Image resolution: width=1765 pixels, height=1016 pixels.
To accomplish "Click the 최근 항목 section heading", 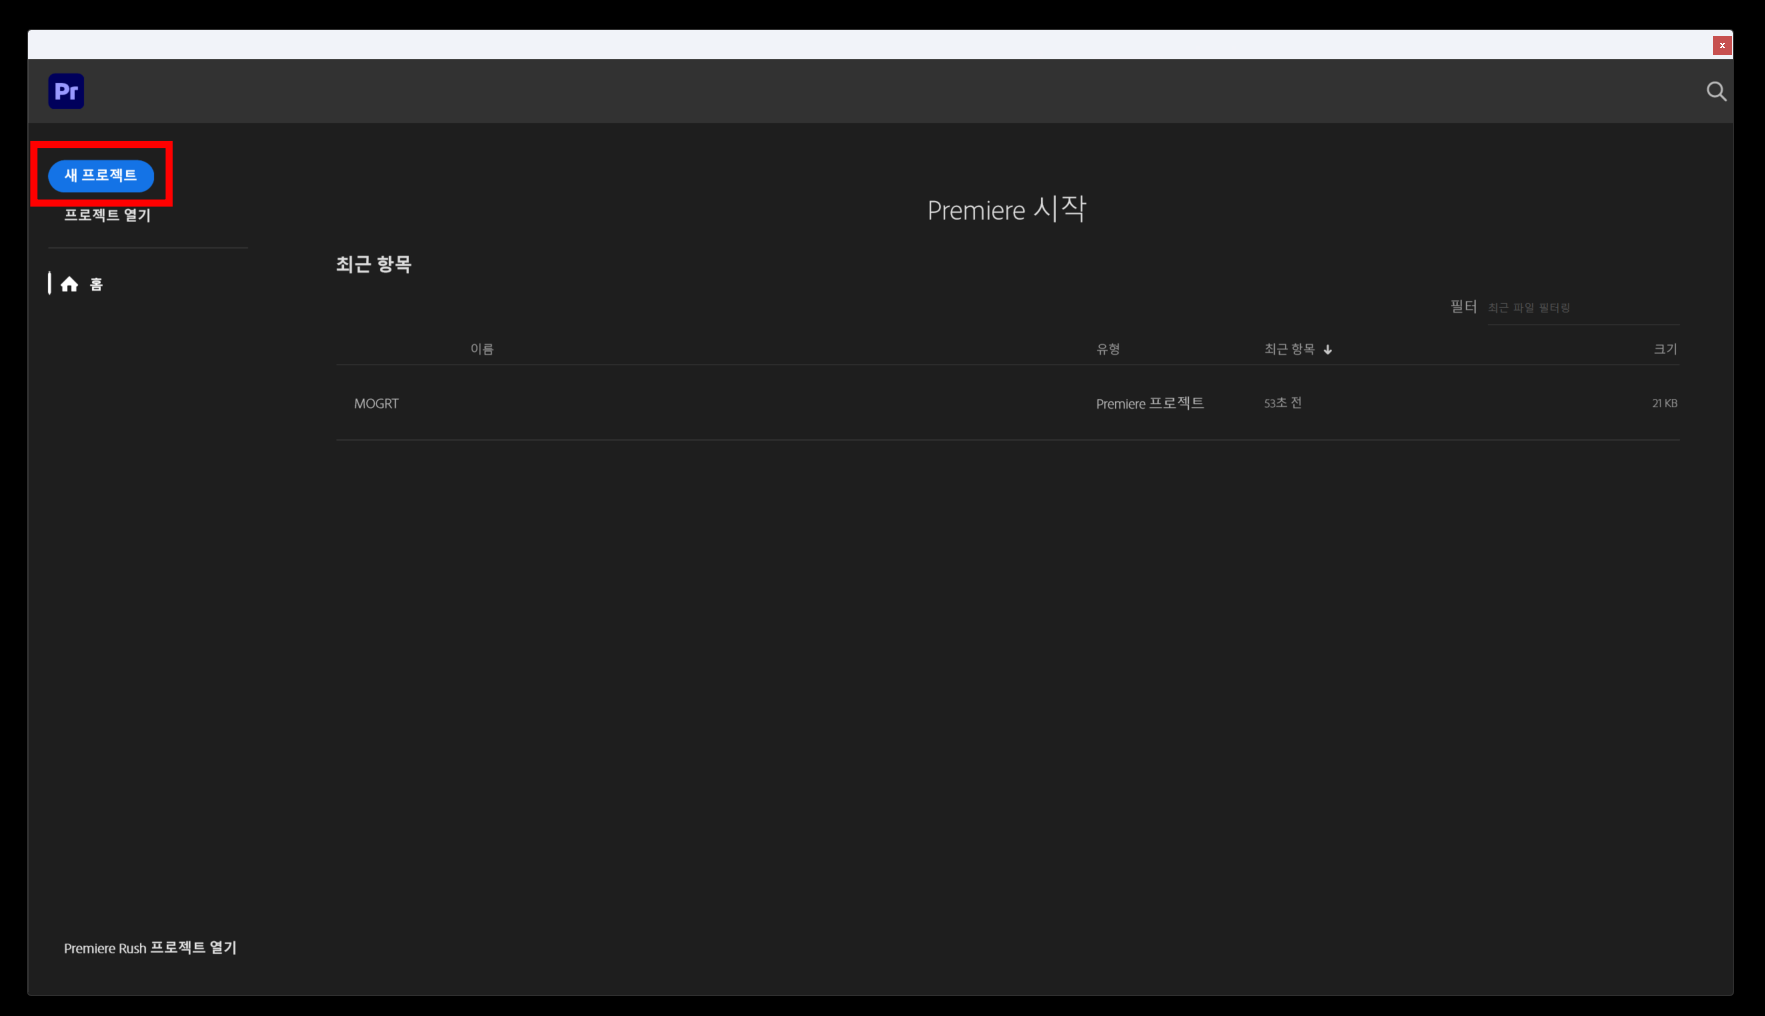I will coord(373,264).
